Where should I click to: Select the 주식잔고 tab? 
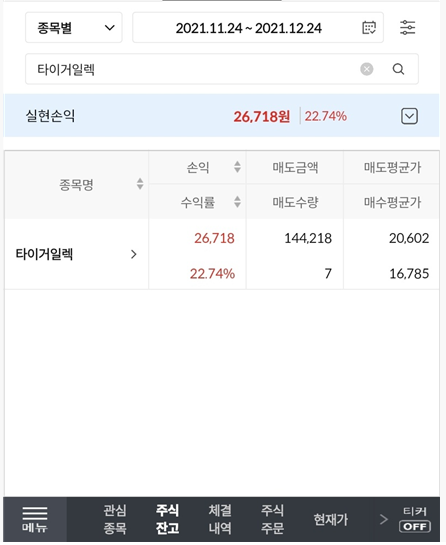coord(168,519)
